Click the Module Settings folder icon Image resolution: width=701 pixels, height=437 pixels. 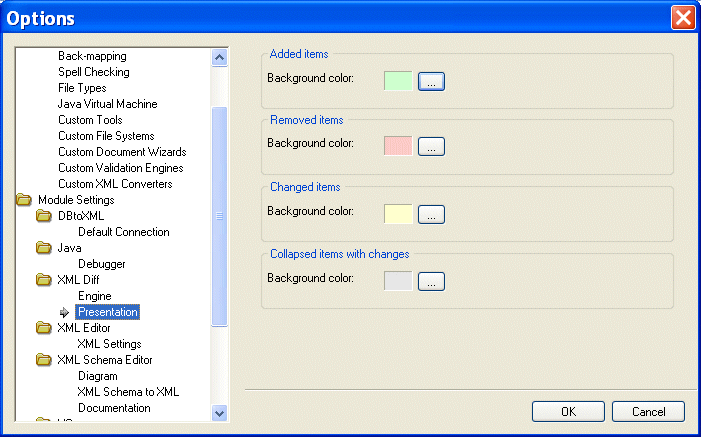[x=24, y=200]
